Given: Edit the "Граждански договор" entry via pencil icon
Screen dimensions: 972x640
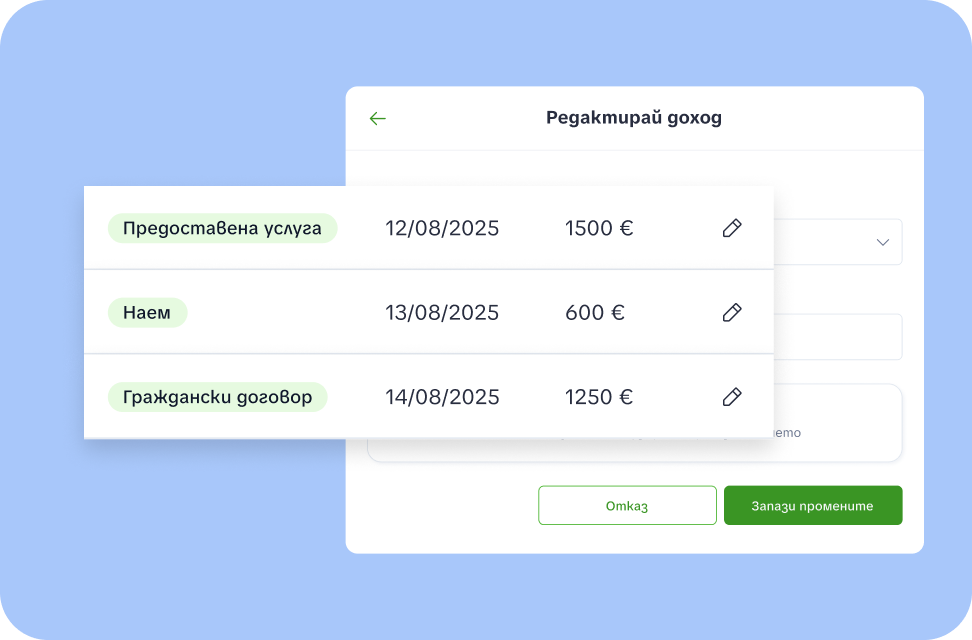Looking at the screenshot, I should pos(731,397).
